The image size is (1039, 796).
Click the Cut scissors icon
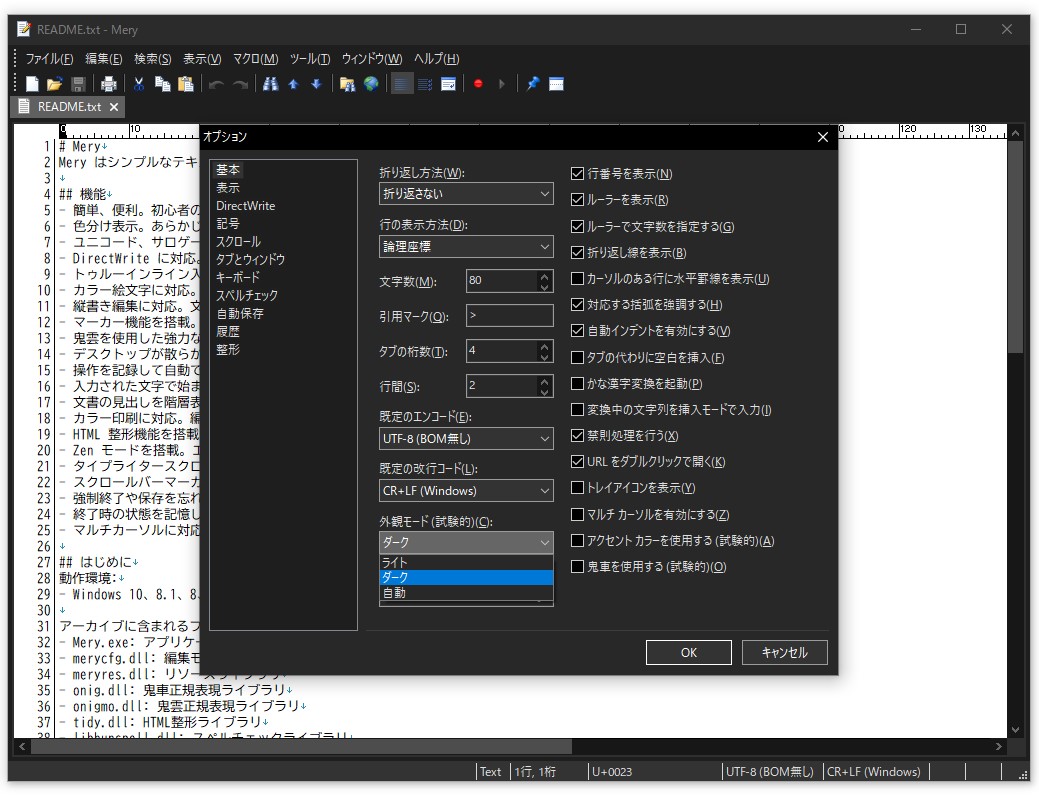coord(138,84)
